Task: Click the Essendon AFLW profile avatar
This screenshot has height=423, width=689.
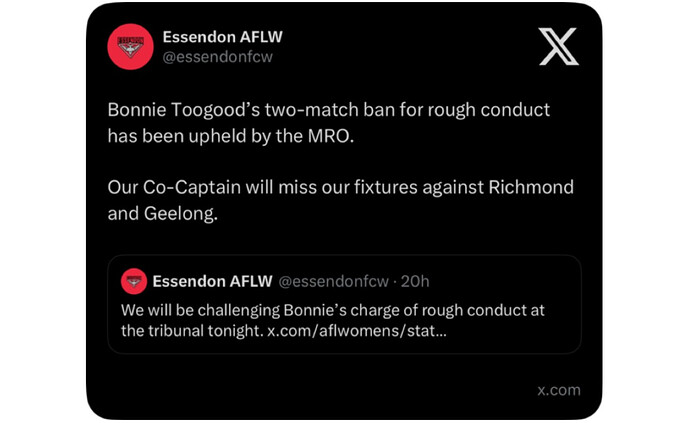Action: pos(131,46)
